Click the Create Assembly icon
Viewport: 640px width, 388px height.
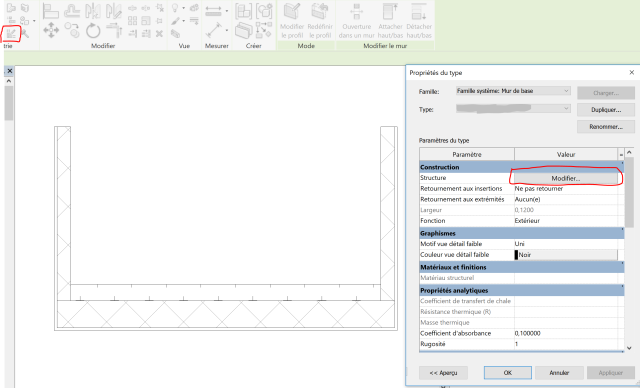(x=243, y=11)
